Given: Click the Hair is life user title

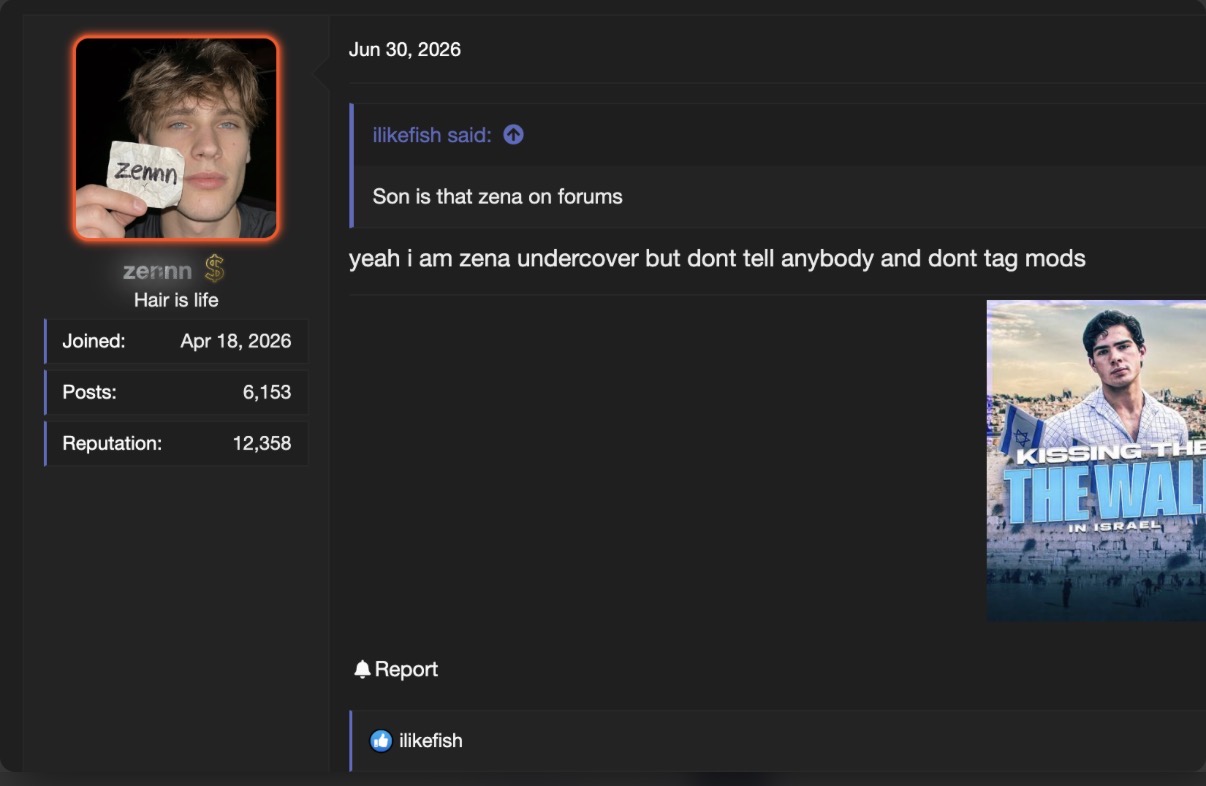Looking at the screenshot, I should tap(176, 300).
